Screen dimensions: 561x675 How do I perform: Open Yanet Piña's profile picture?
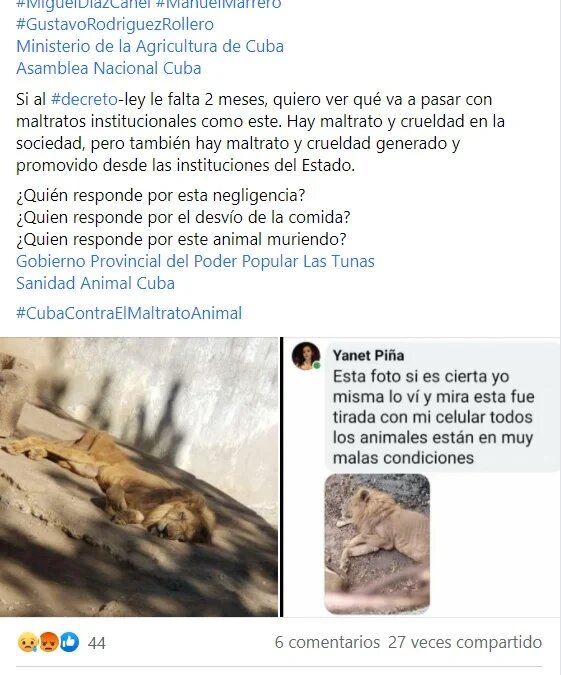point(306,356)
